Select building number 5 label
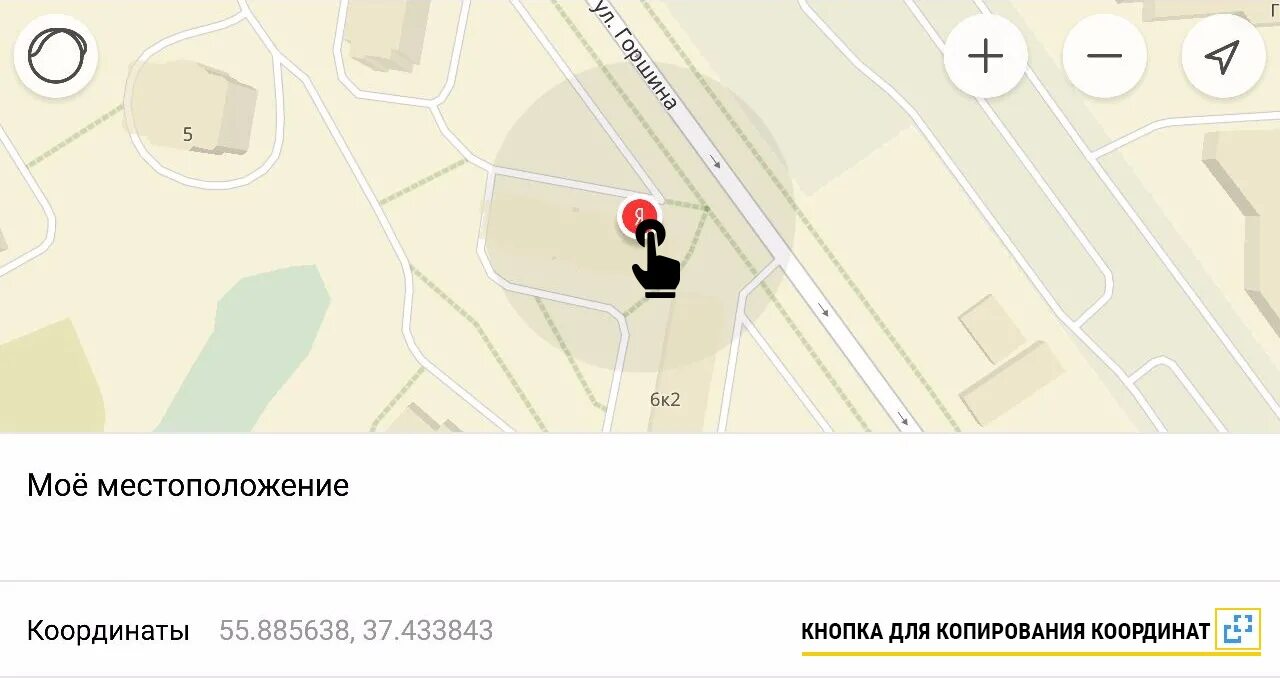The width and height of the screenshot is (1280, 678). 187,134
